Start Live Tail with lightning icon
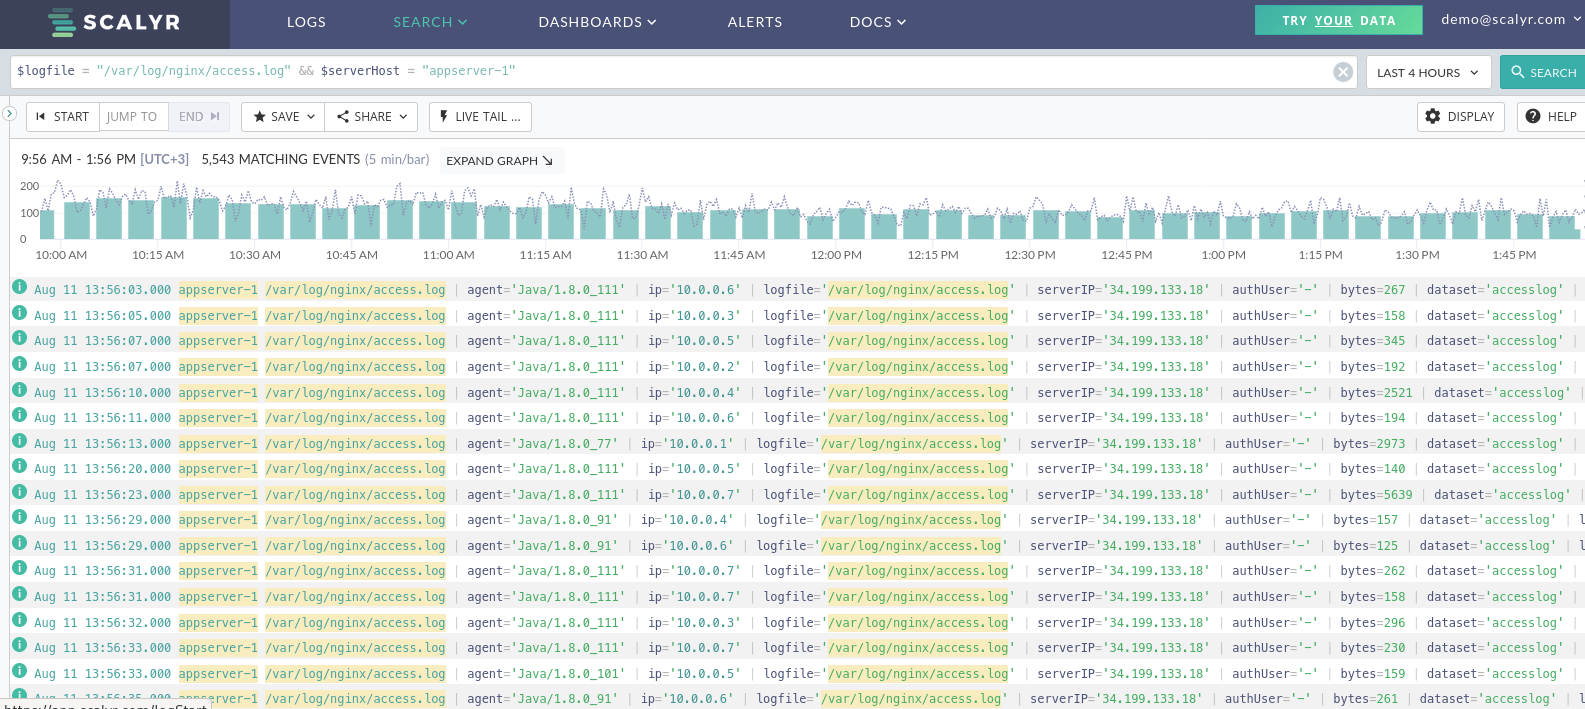This screenshot has width=1585, height=709. 479,117
